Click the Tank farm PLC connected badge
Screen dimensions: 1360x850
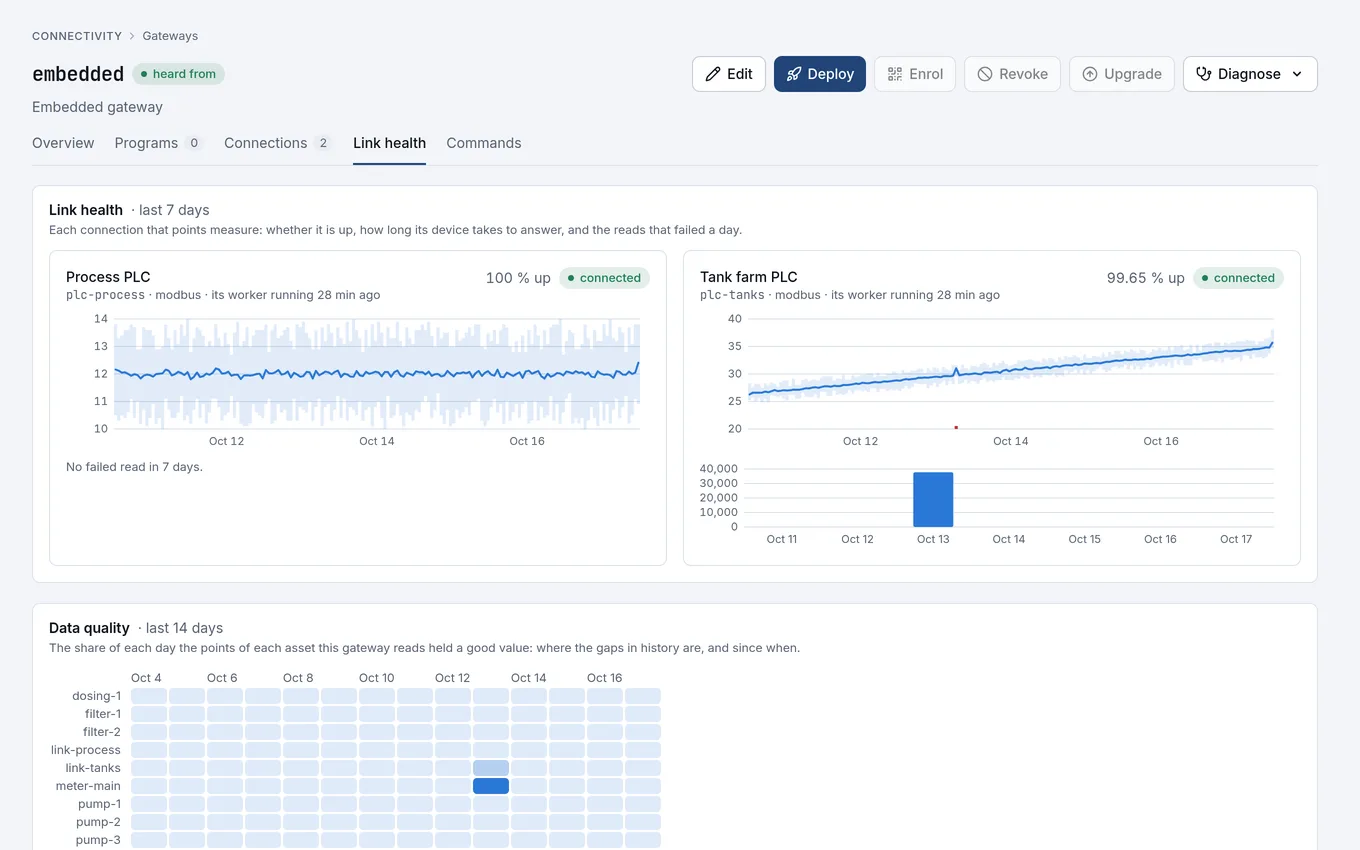1238,278
